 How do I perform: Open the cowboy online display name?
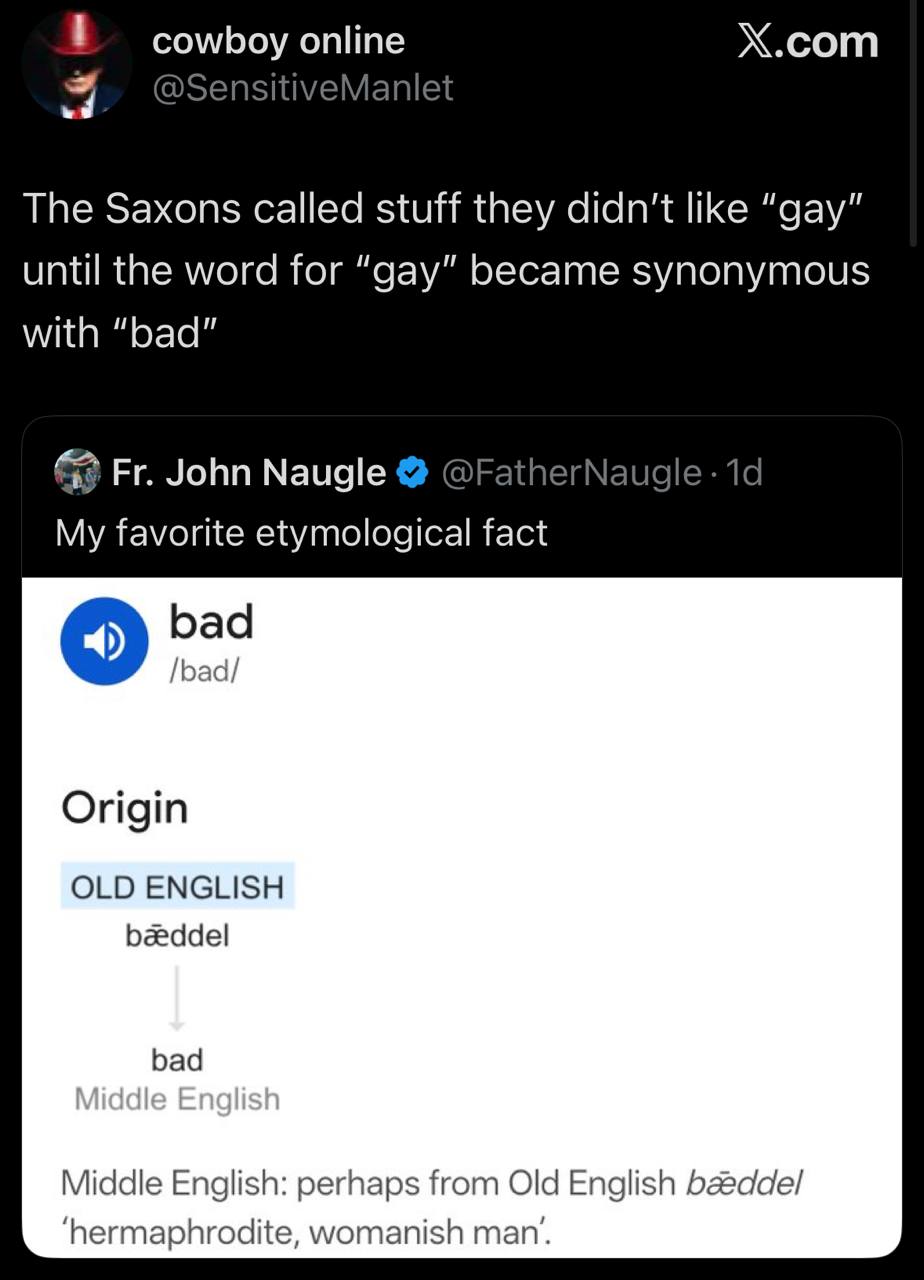(x=278, y=41)
